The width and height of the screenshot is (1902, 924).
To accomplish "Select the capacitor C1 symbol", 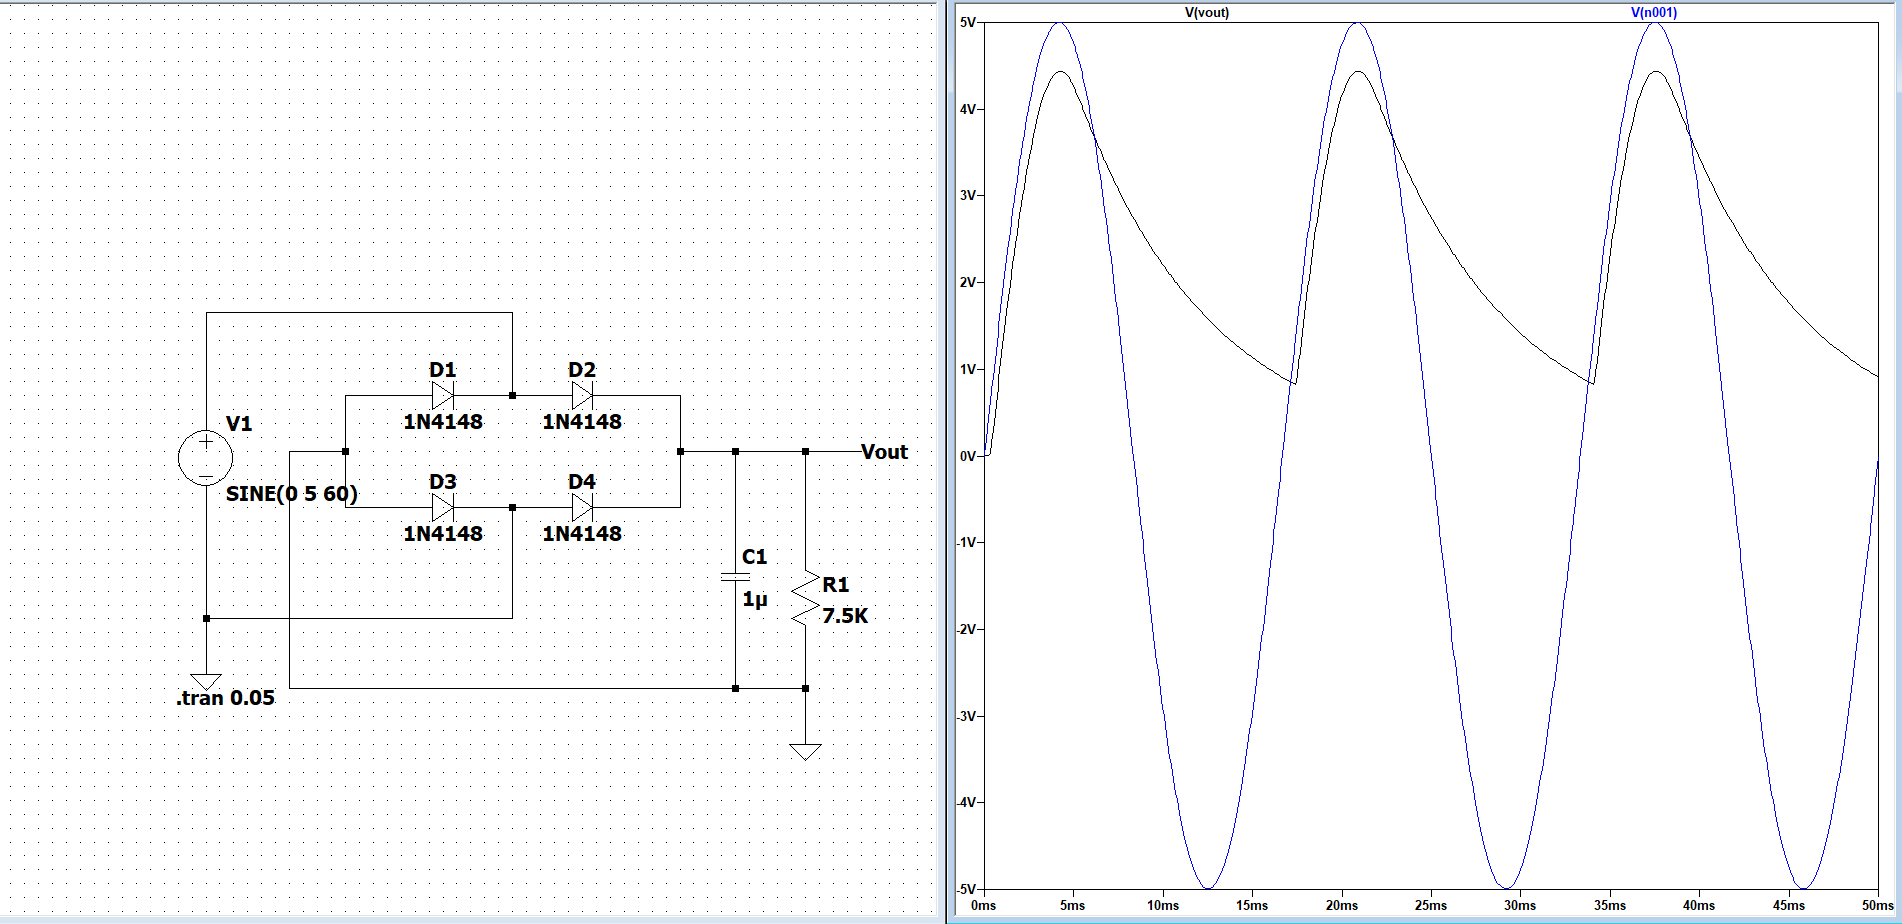I will tap(735, 576).
